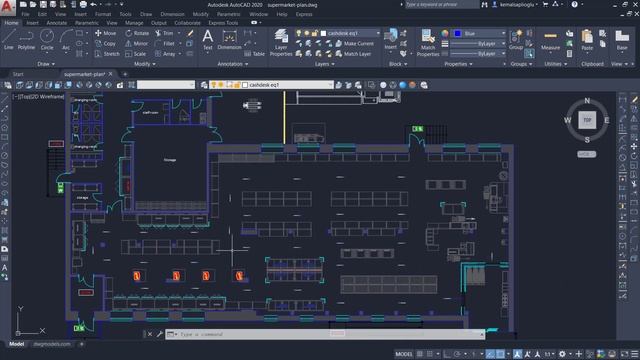The width and height of the screenshot is (640, 360).
Task: Open the Dimension menu
Action: [172, 14]
